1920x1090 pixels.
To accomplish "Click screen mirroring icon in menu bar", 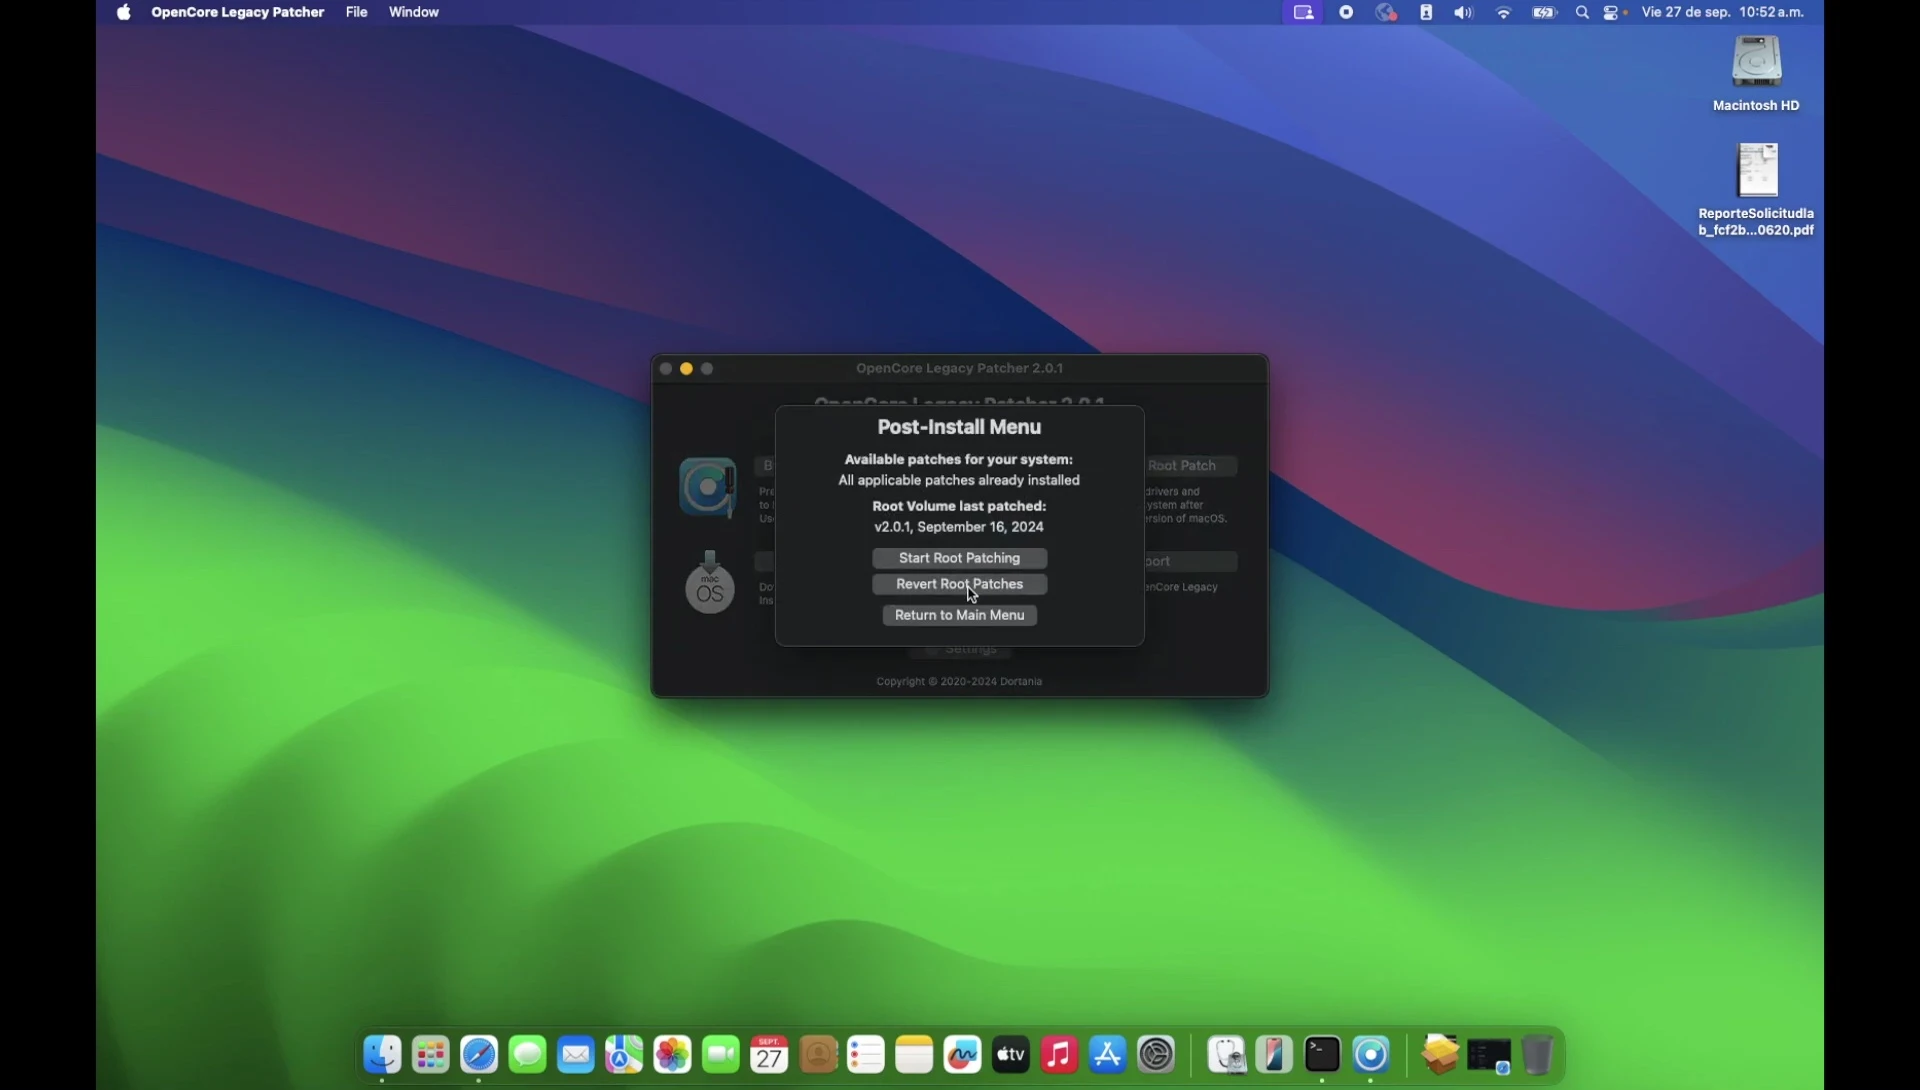I will tap(1303, 12).
